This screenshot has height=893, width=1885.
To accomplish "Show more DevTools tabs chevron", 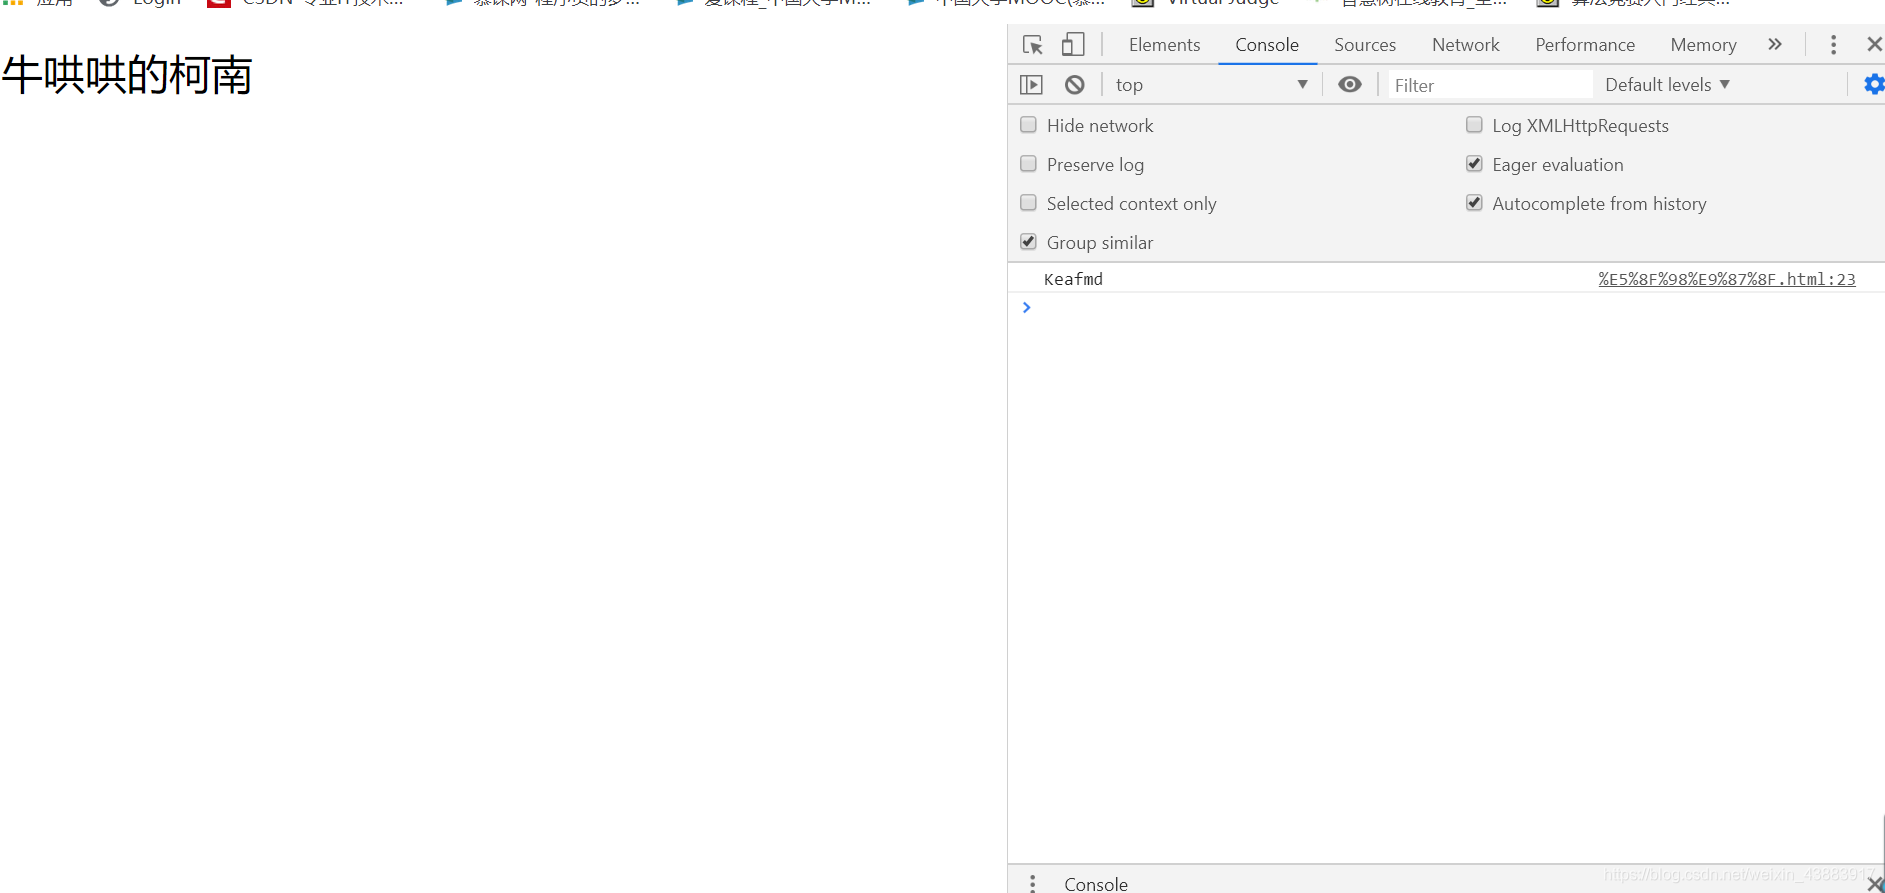I will (x=1775, y=44).
